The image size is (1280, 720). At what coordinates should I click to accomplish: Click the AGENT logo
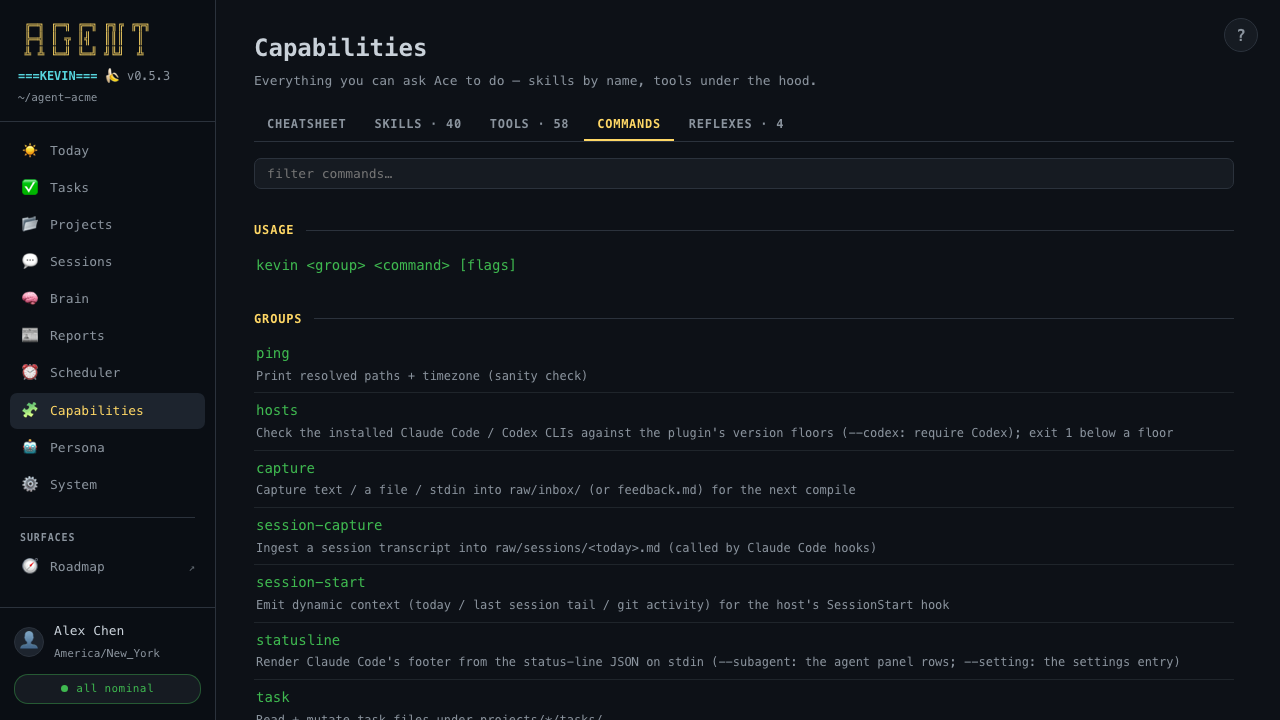coord(87,39)
